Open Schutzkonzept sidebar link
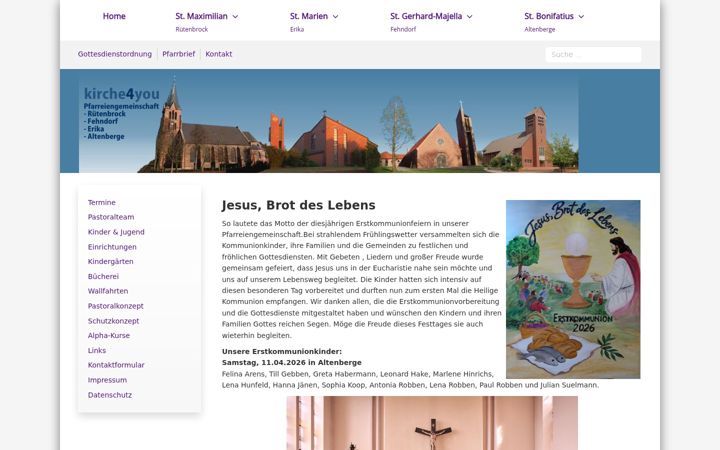Screen dimensions: 720x450 click(113, 321)
